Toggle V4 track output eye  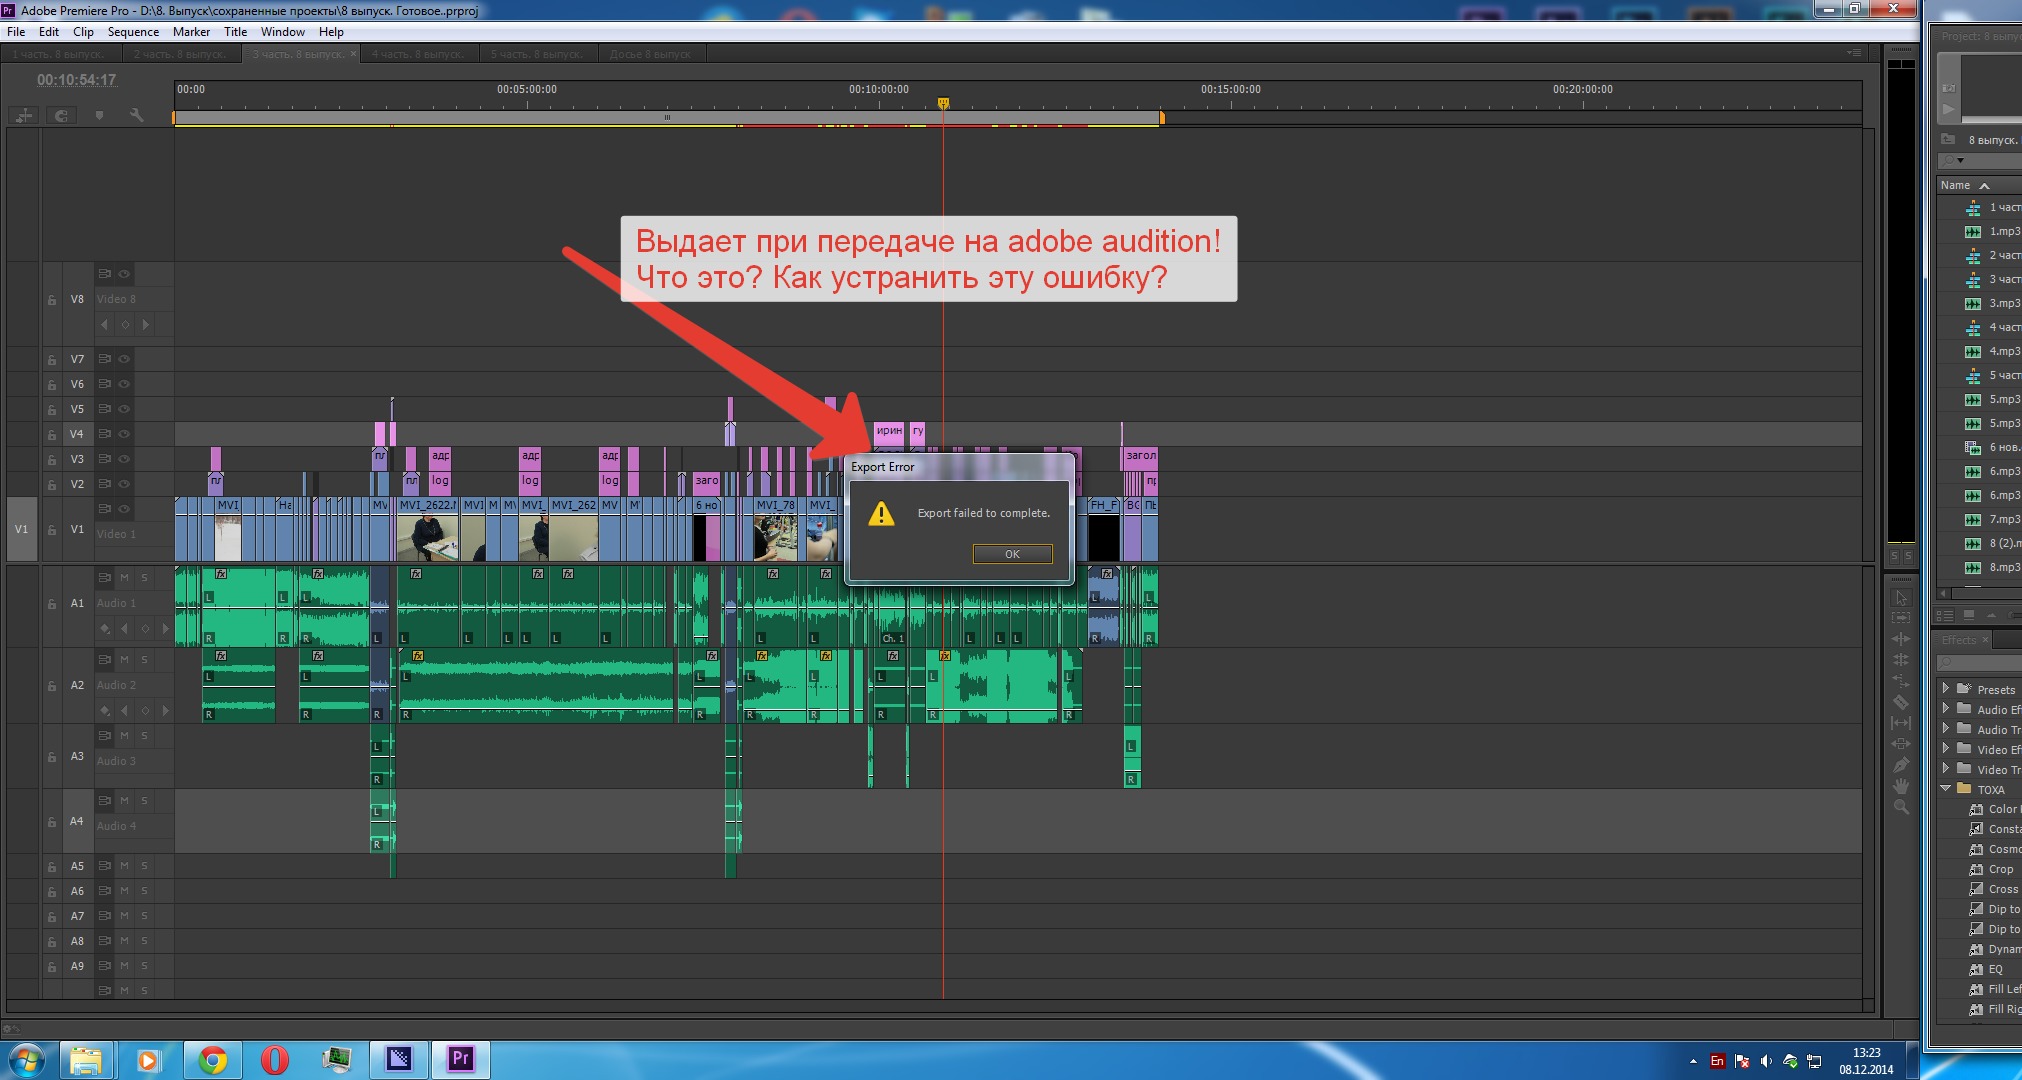pyautogui.click(x=125, y=434)
